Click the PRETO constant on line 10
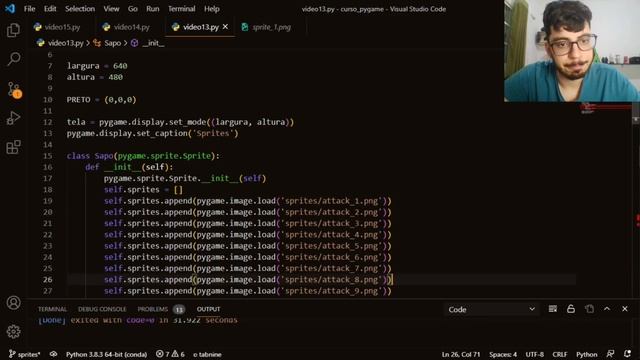The width and height of the screenshot is (640, 360). (78, 100)
